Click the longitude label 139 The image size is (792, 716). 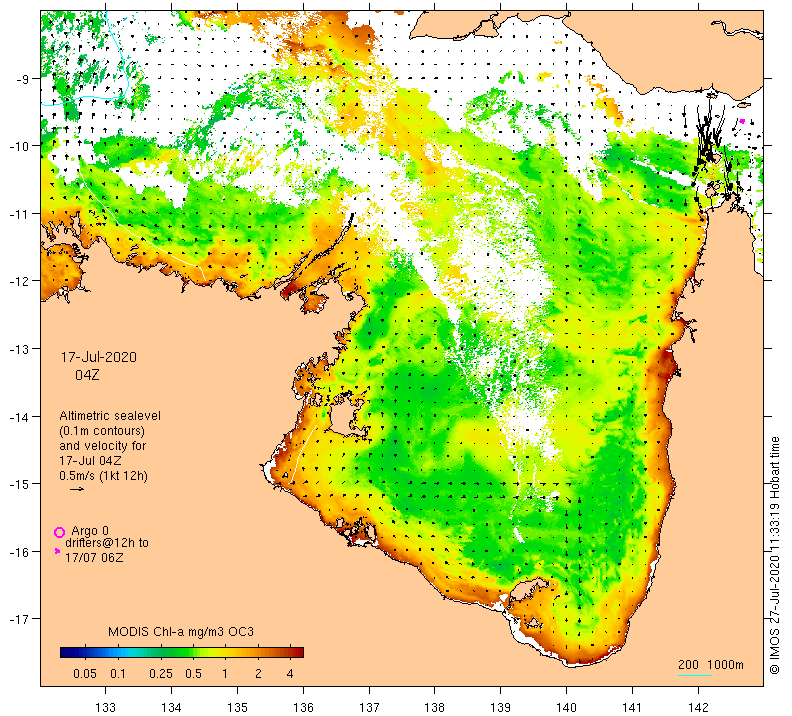coord(501,707)
